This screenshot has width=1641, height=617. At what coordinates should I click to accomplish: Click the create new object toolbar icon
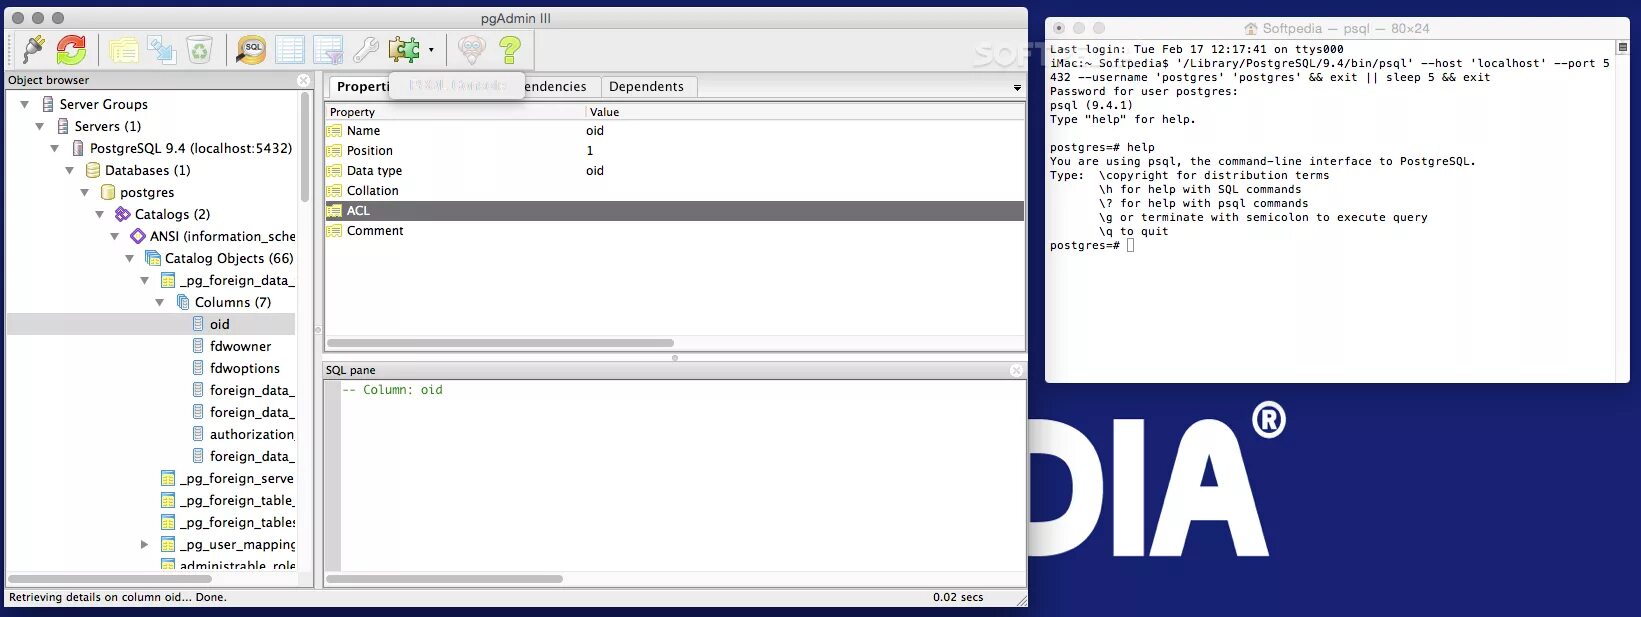[161, 49]
